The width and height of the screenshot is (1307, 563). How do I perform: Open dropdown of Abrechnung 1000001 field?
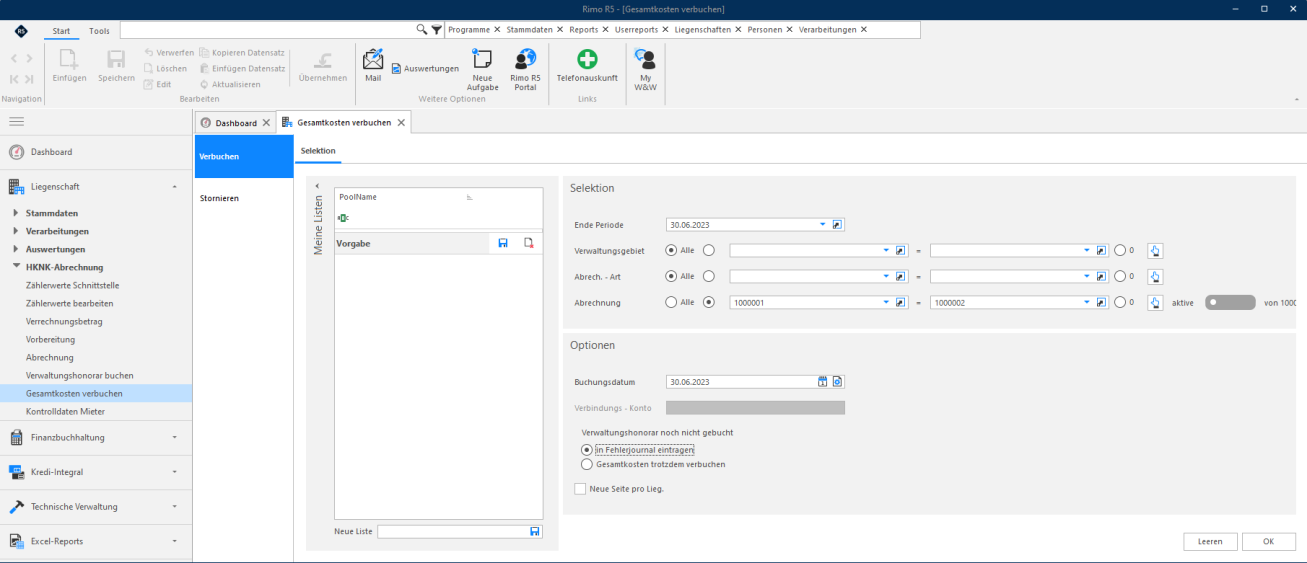point(886,302)
